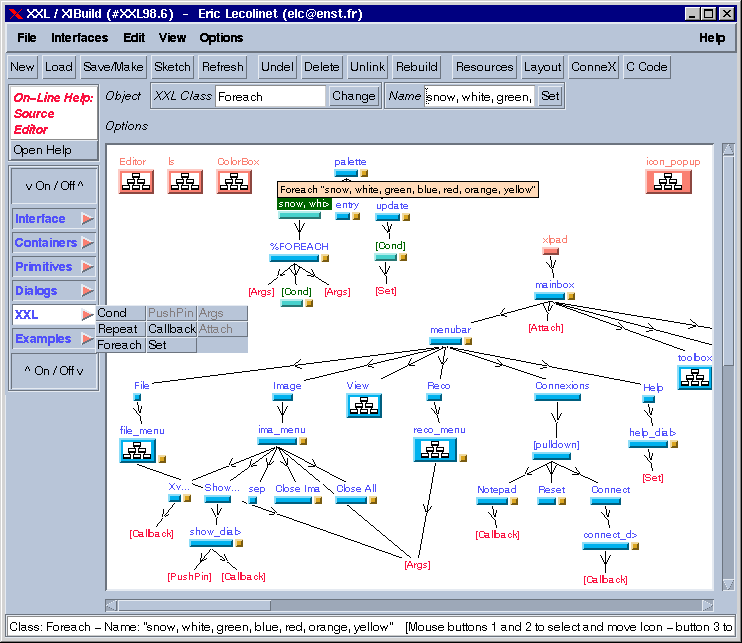Click the Name text field
The height and width of the screenshot is (643, 742).
pos(479,97)
